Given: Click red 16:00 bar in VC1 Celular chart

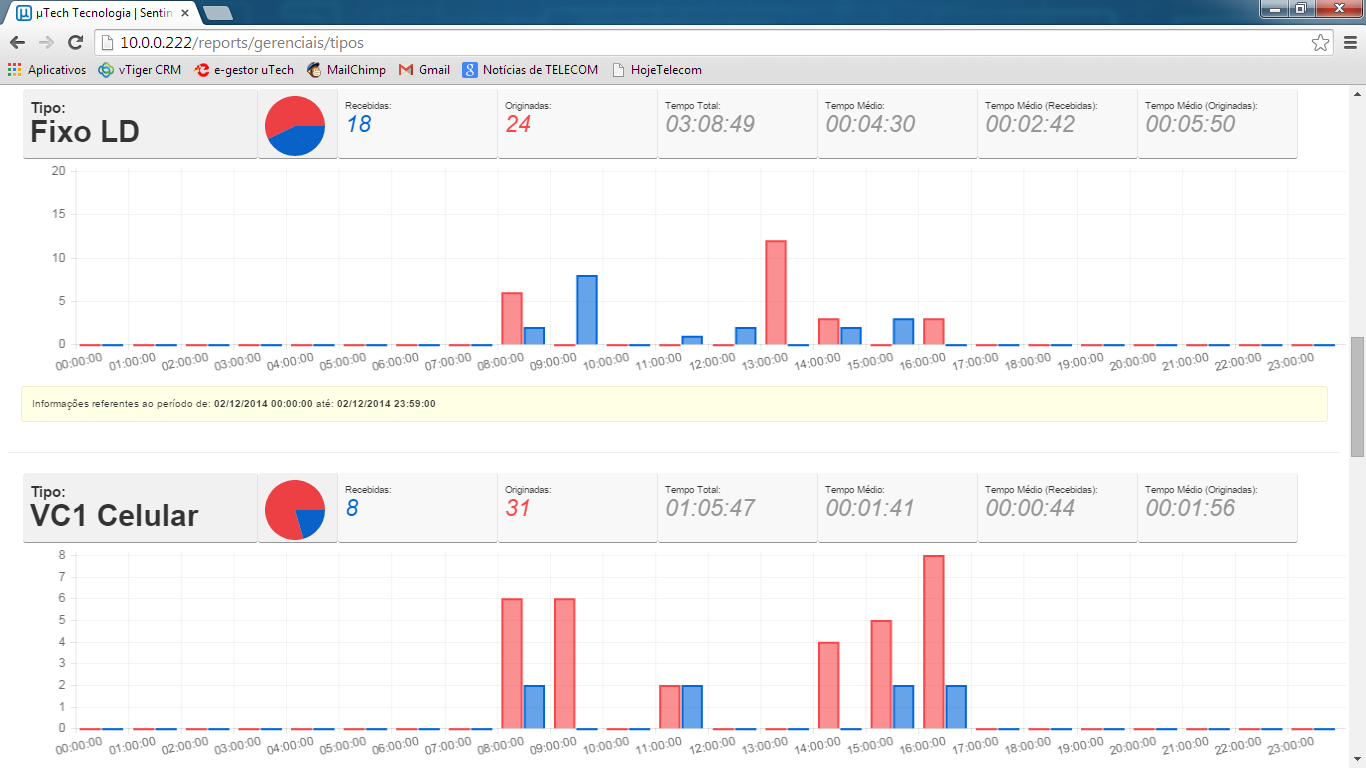Looking at the screenshot, I should coord(934,642).
